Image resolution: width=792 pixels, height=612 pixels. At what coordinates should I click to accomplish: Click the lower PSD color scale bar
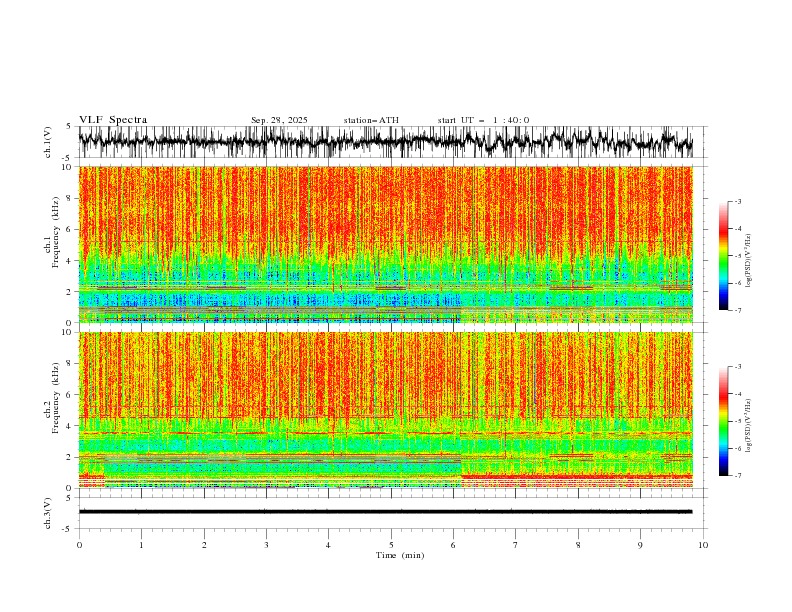pos(723,421)
